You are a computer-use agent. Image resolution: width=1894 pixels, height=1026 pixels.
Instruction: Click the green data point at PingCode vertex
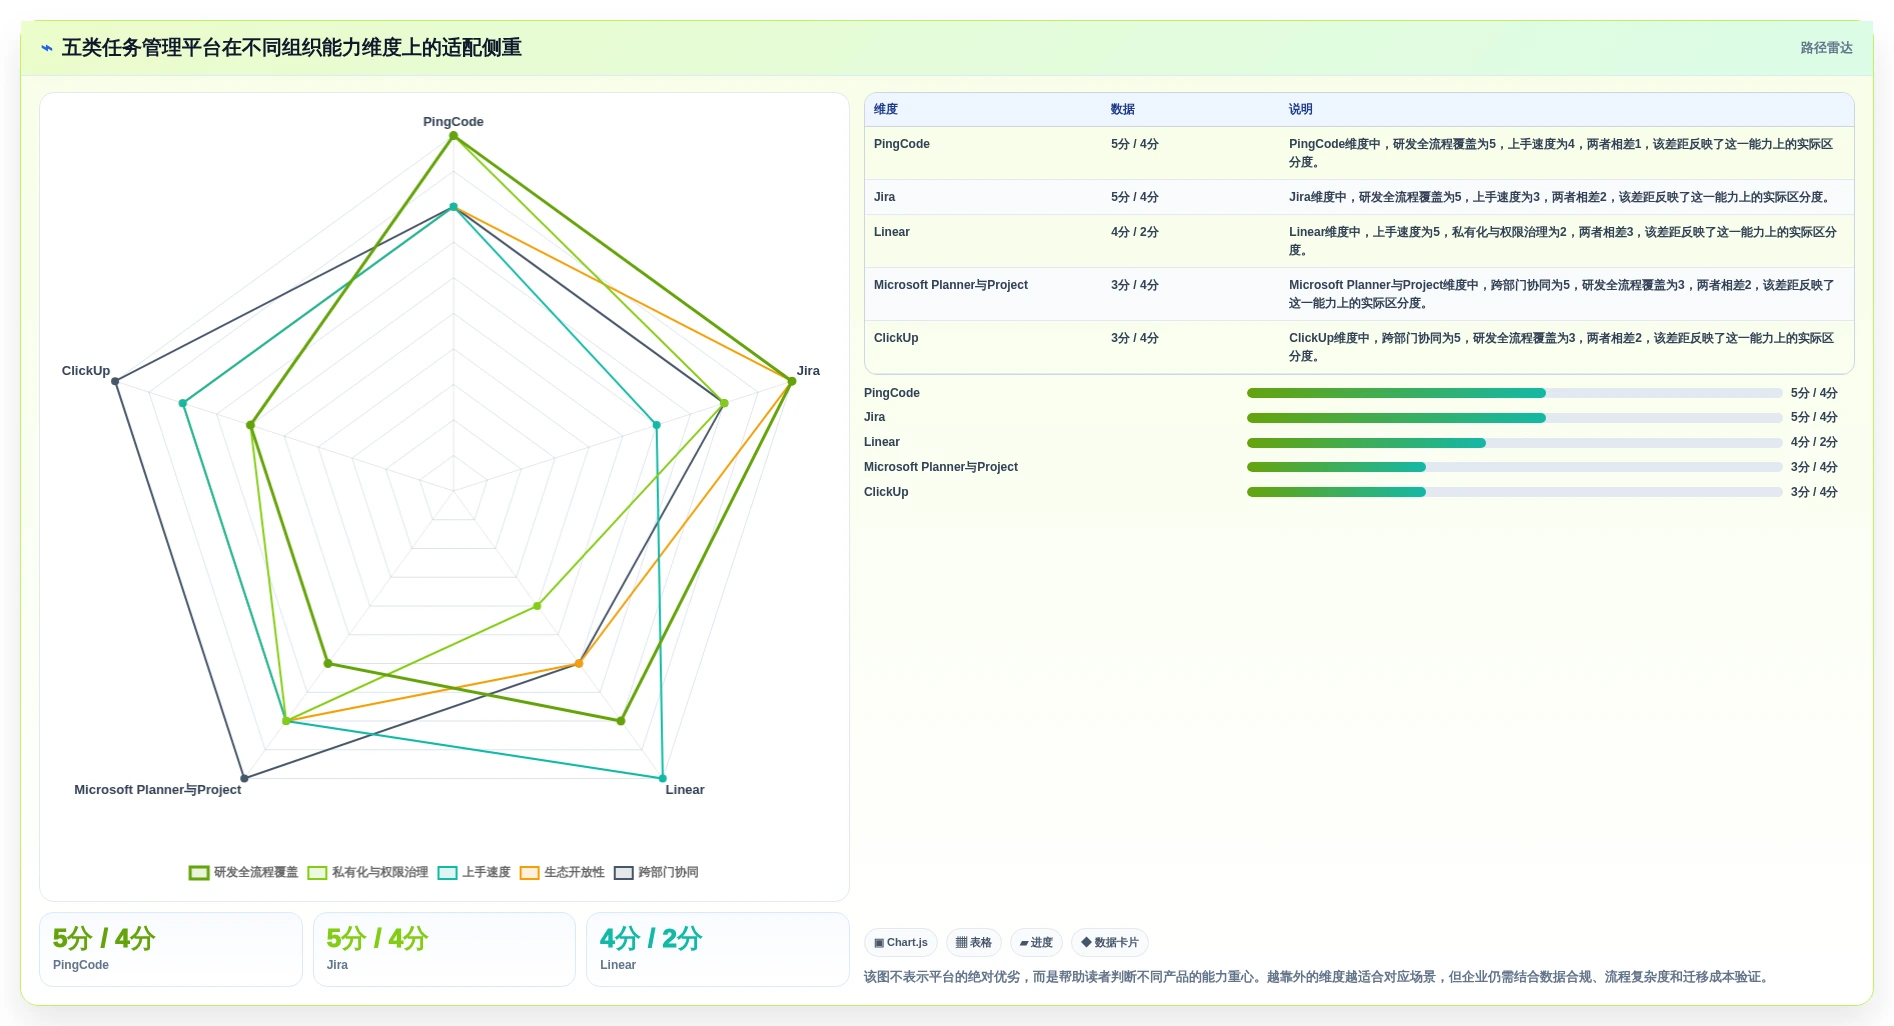click(453, 136)
